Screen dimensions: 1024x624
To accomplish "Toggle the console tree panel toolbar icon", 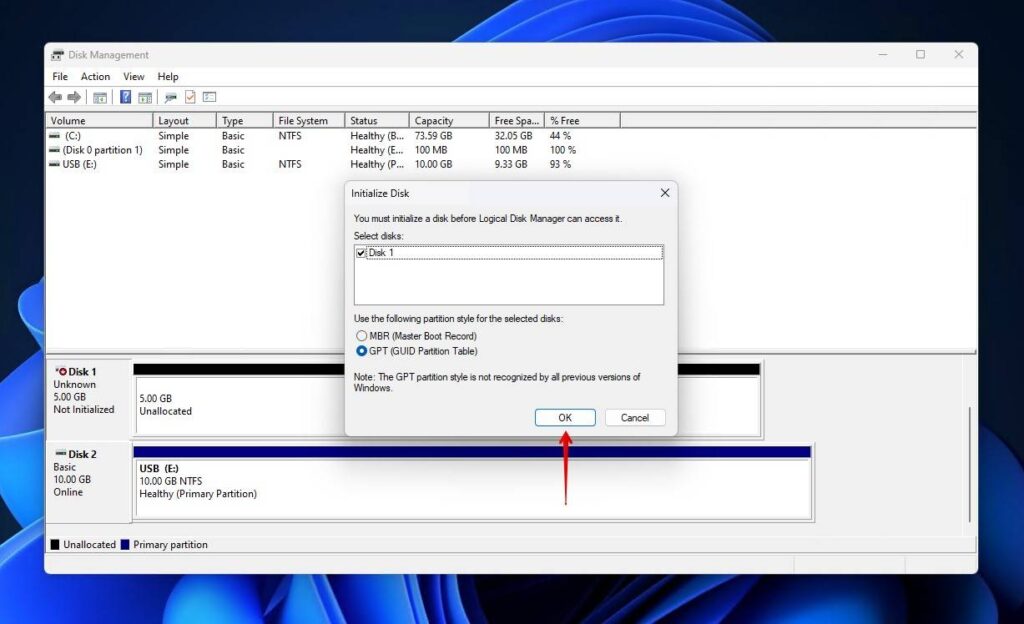I will 100,97.
